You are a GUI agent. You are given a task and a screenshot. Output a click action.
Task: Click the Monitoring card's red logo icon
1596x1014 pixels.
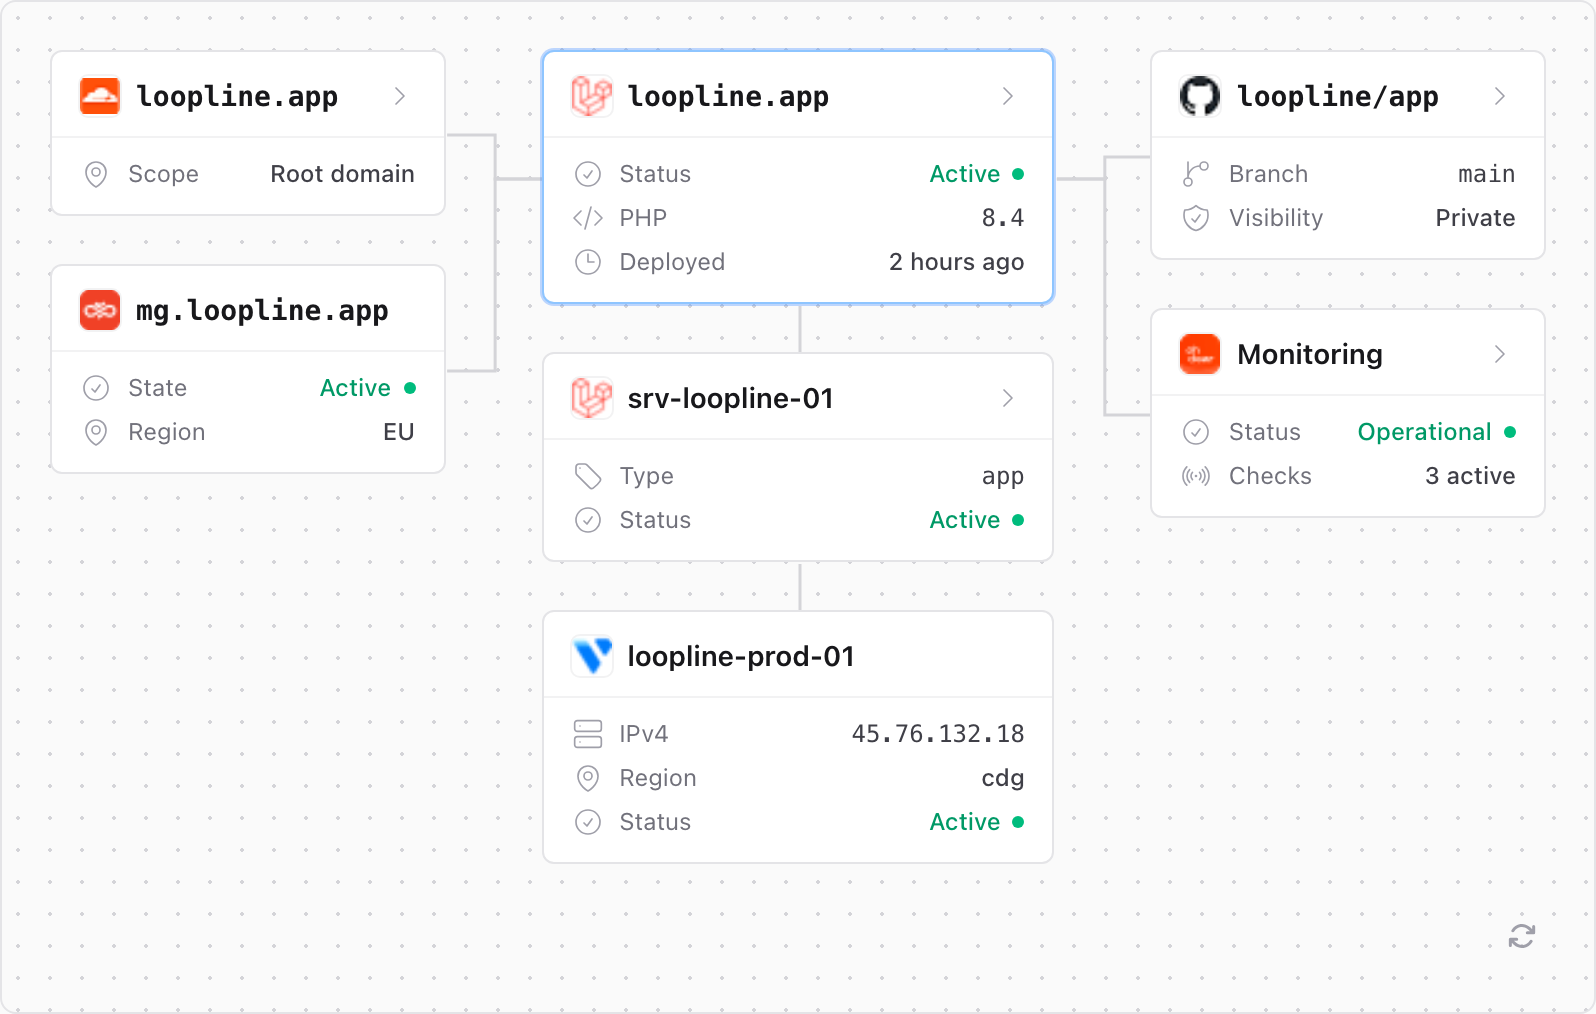point(1200,354)
